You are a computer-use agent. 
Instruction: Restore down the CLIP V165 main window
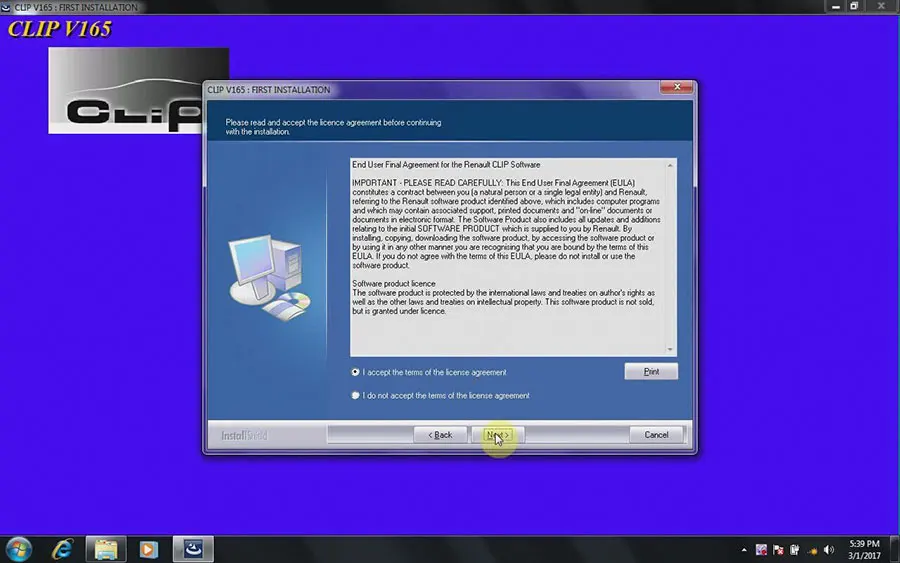point(854,6)
